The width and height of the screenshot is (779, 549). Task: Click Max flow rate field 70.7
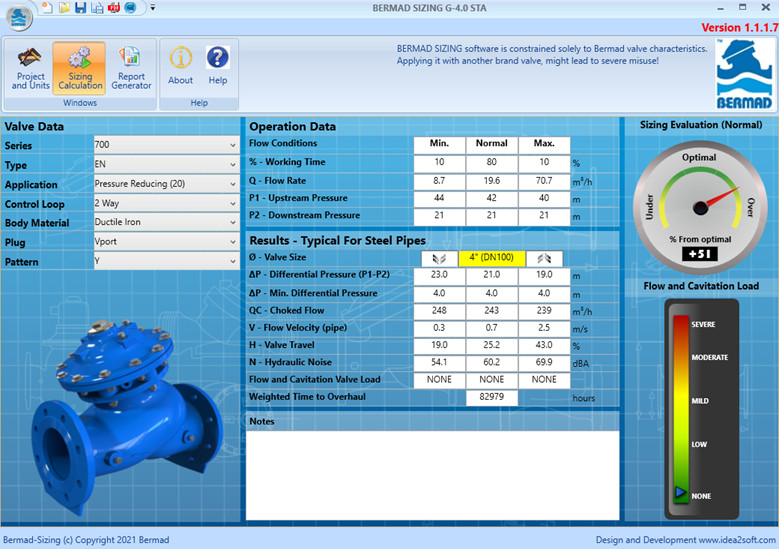pyautogui.click(x=544, y=181)
